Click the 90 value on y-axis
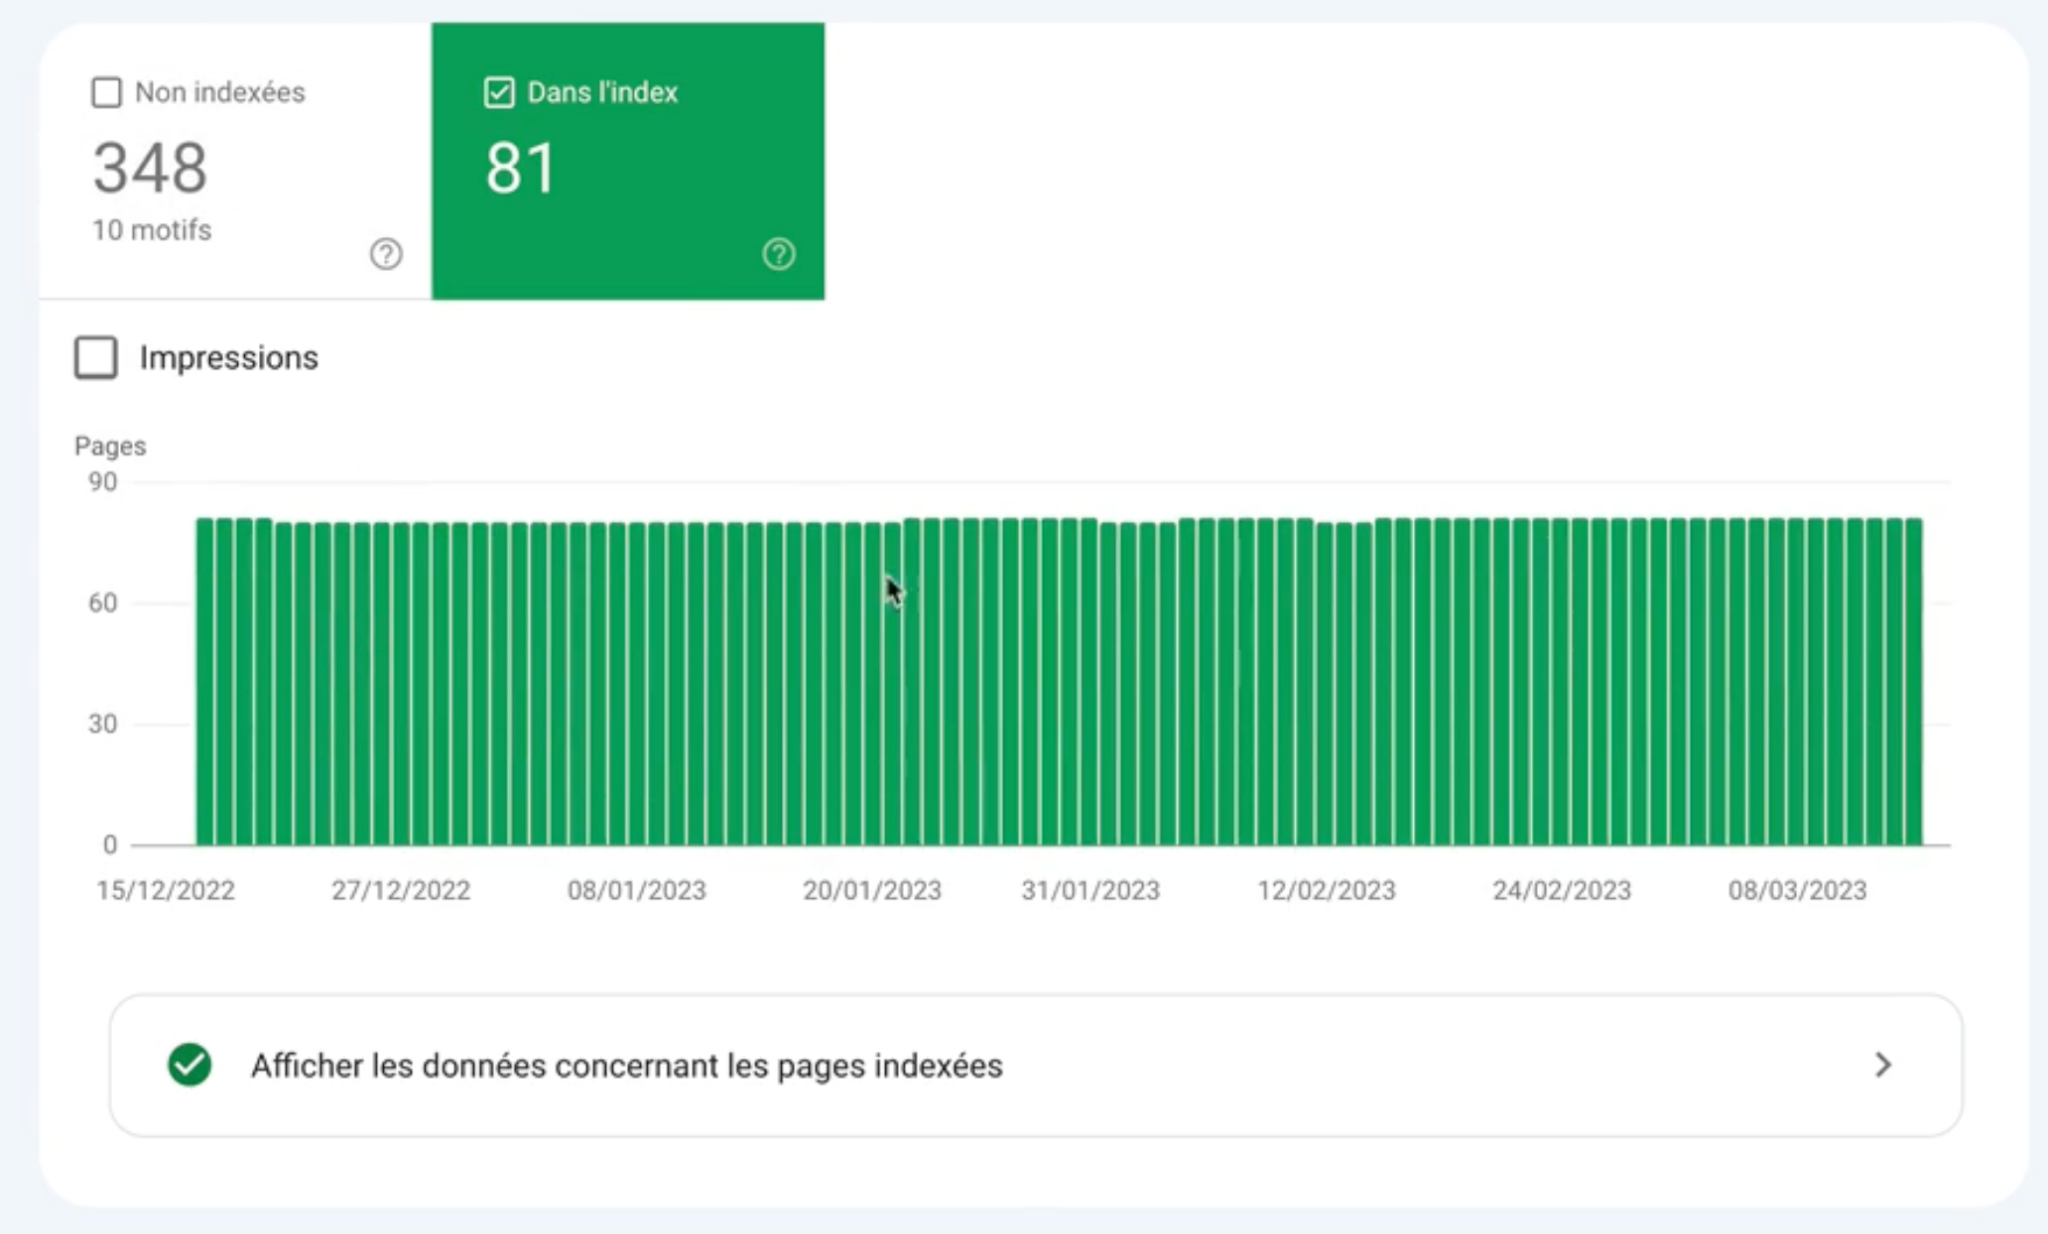This screenshot has width=2048, height=1234. [x=102, y=482]
